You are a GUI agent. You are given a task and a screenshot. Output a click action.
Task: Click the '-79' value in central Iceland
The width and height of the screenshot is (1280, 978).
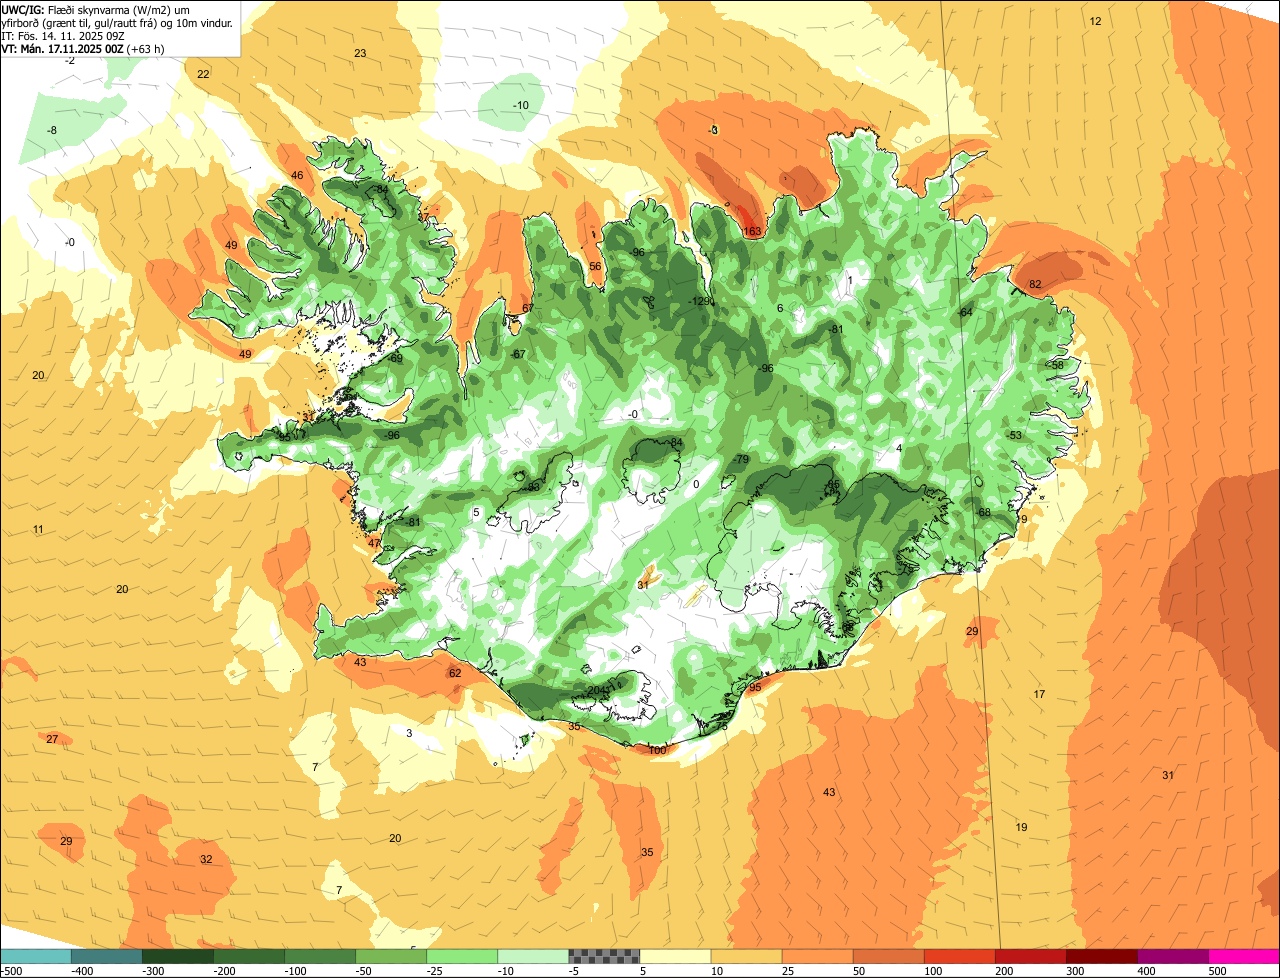pos(741,459)
